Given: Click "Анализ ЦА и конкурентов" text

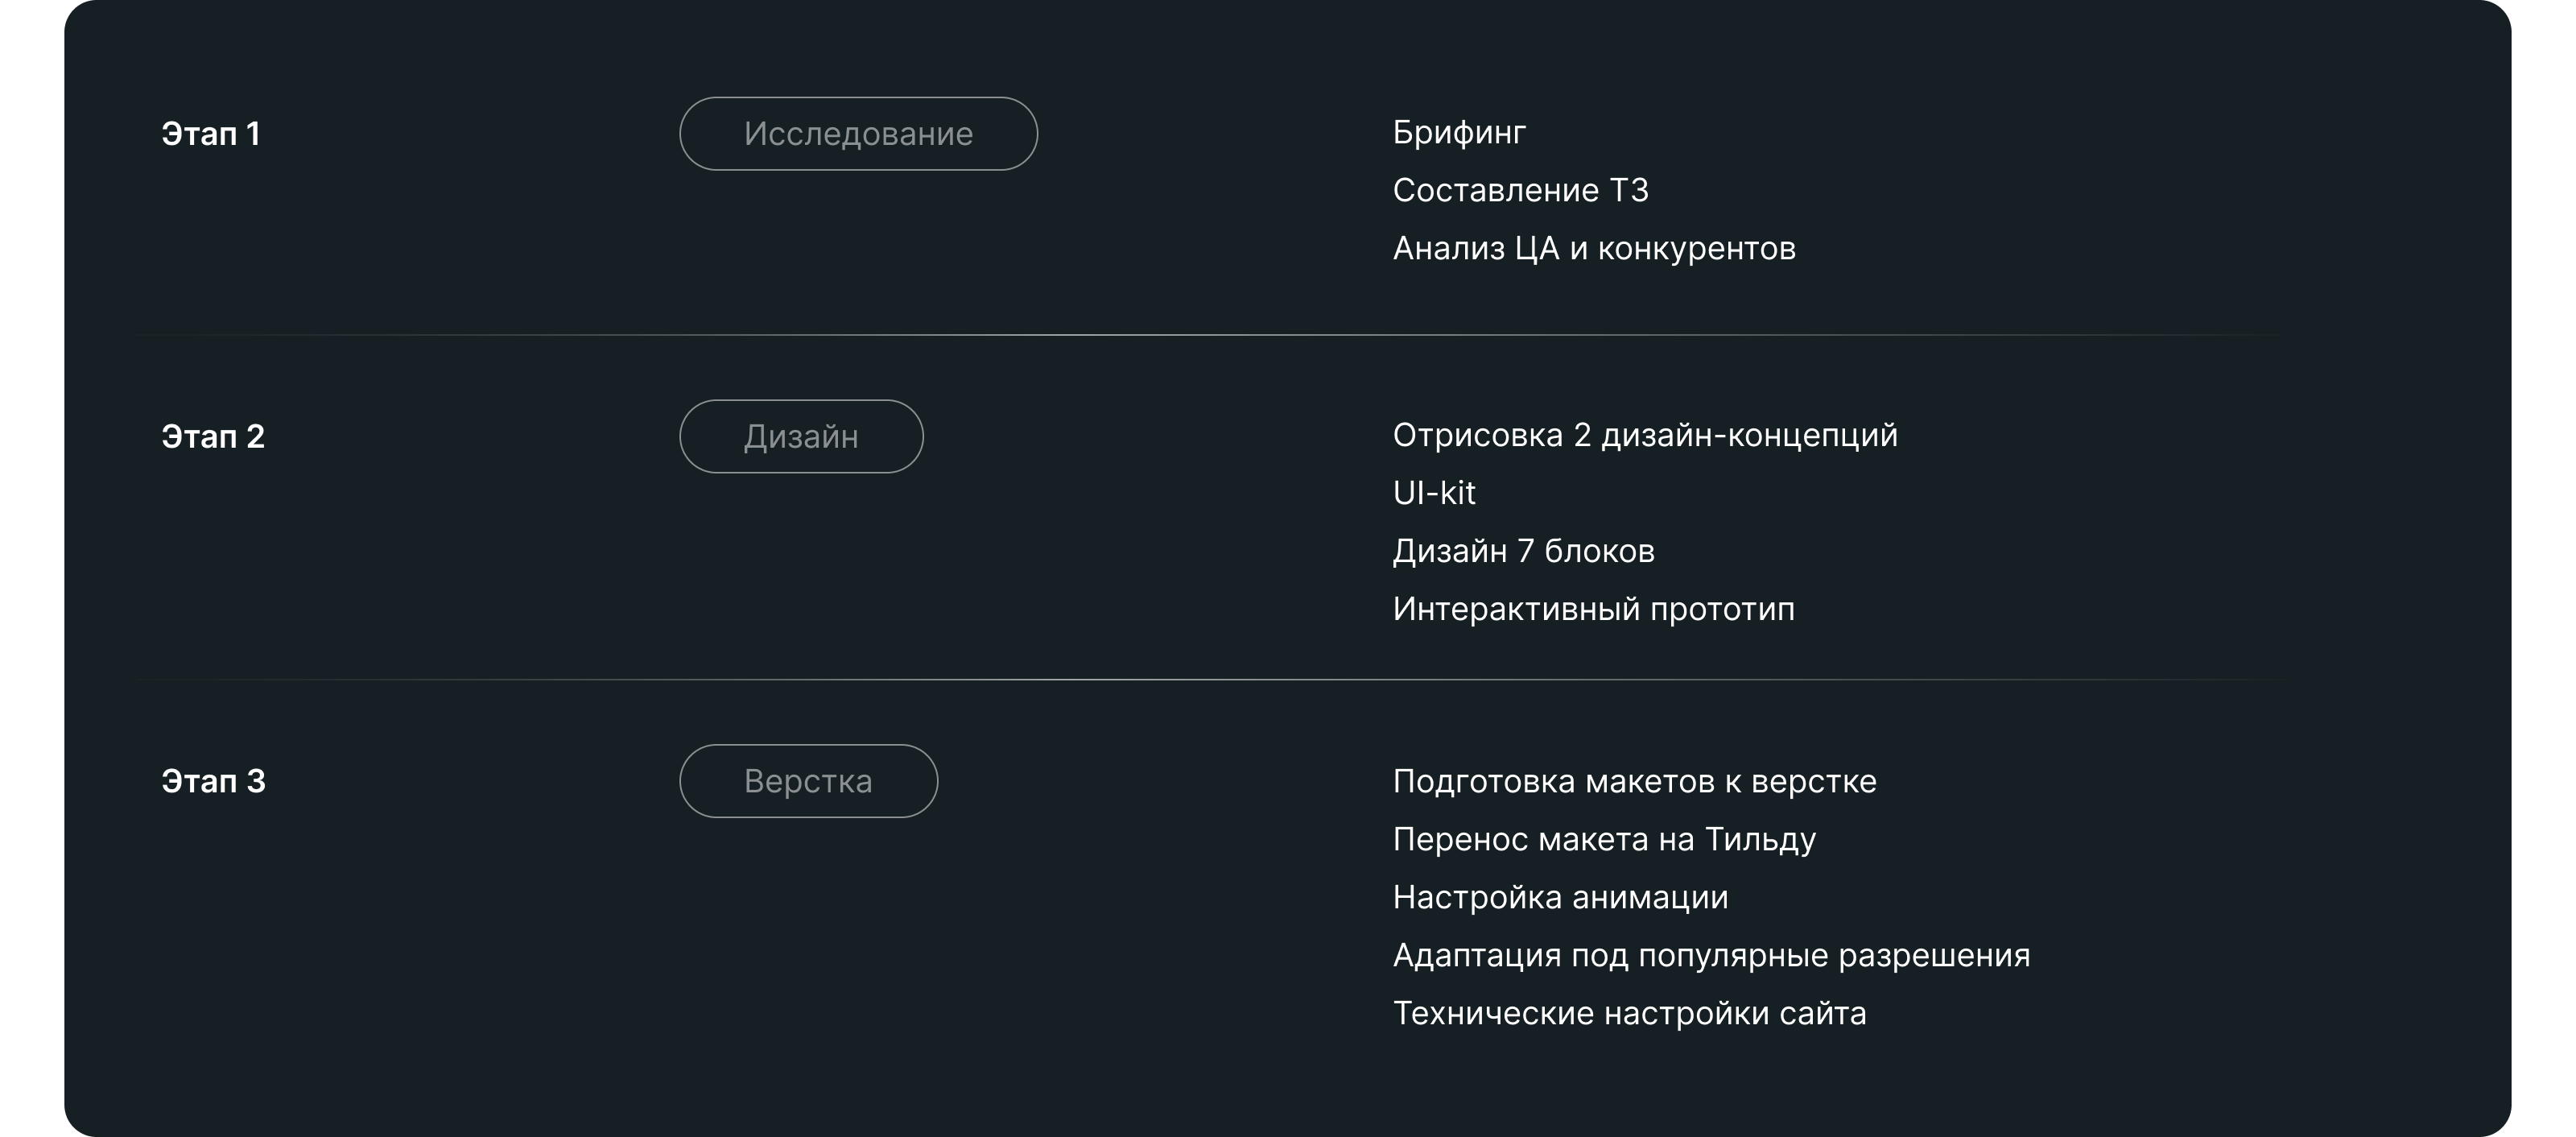Looking at the screenshot, I should point(1594,248).
